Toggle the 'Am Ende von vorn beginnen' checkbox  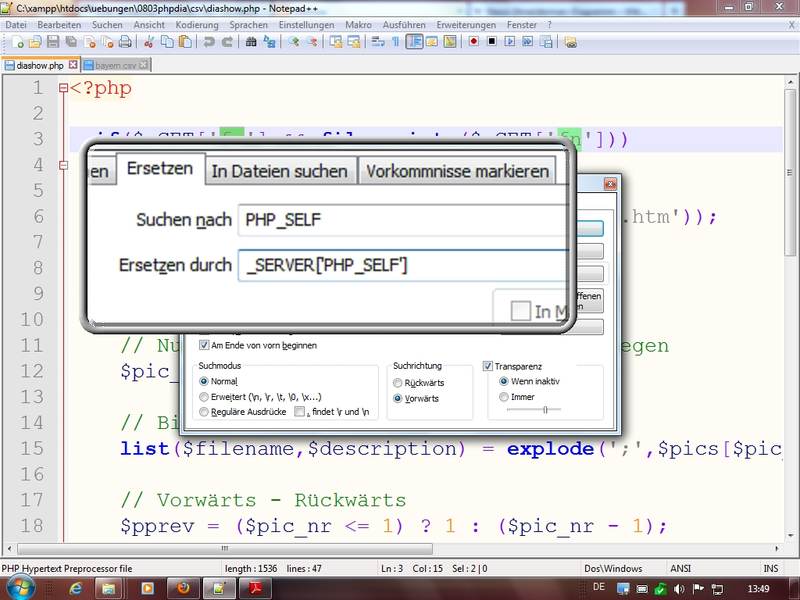204,345
